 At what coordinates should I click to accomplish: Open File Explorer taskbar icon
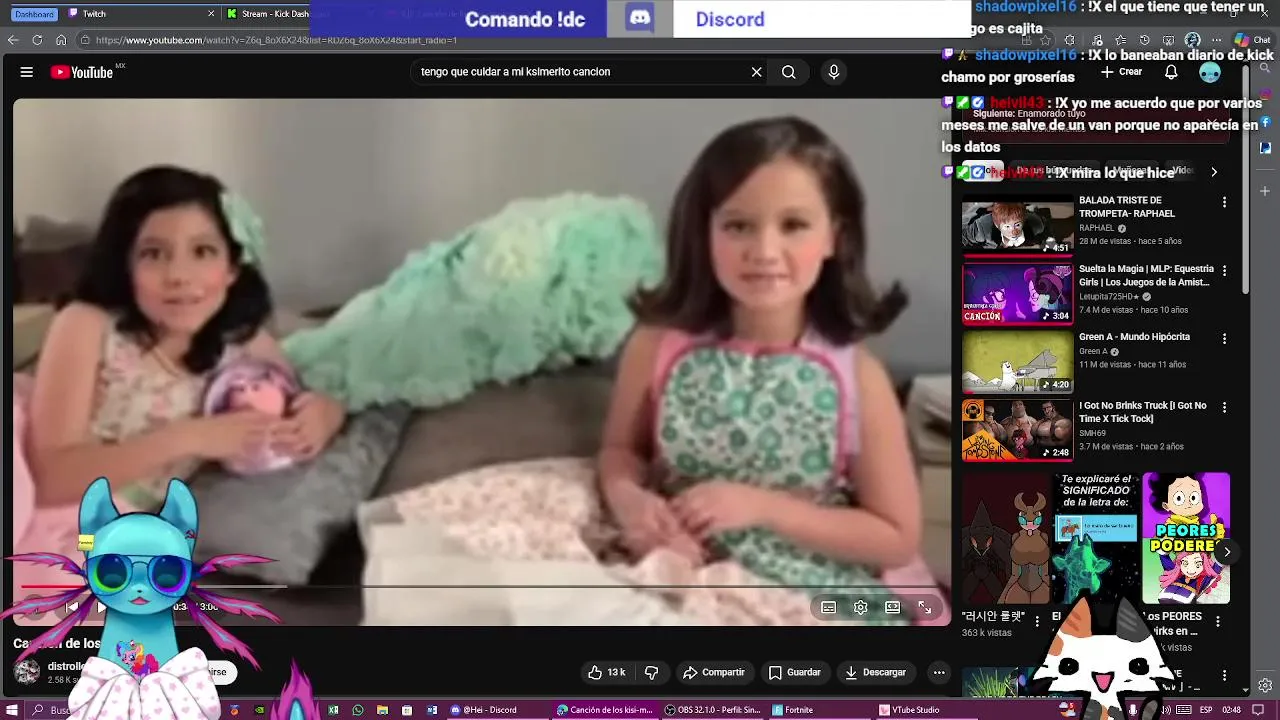382,710
